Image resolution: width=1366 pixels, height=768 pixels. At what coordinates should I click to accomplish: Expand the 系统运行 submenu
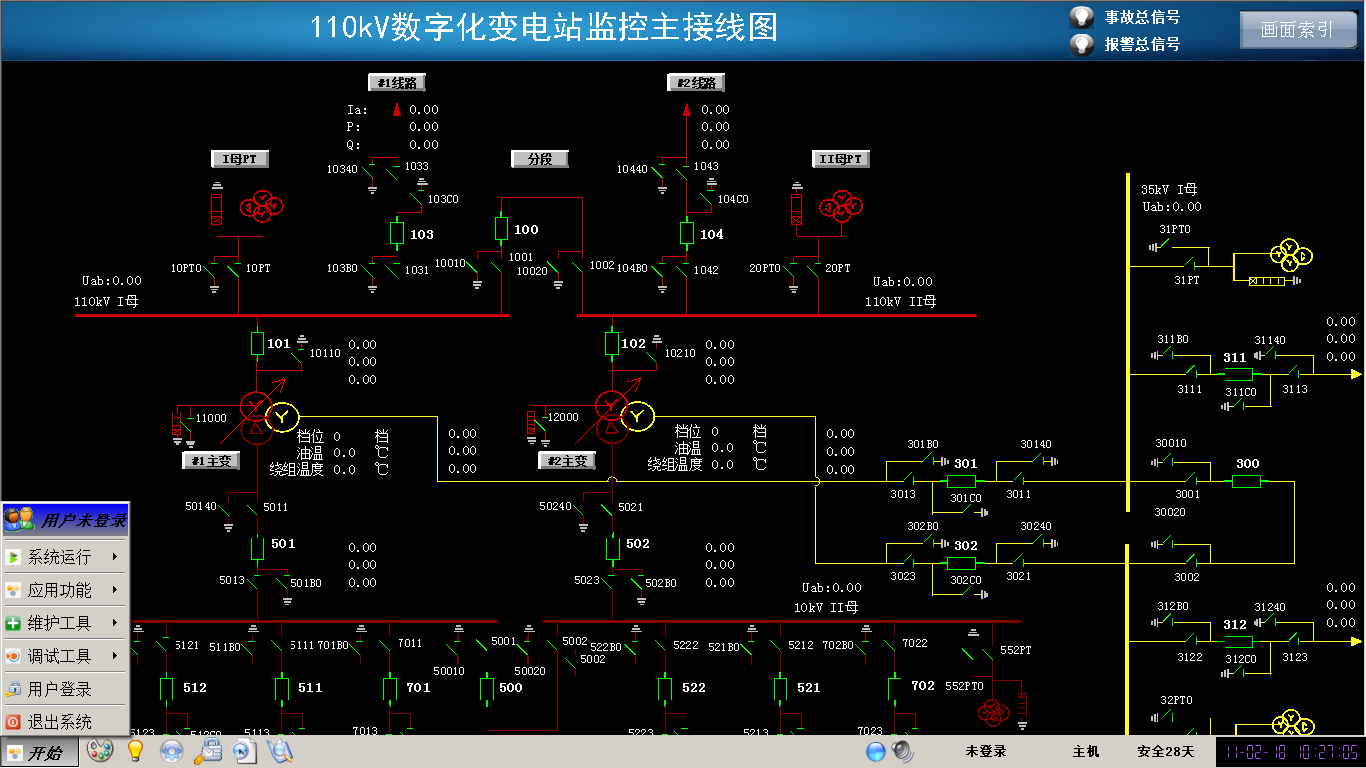click(65, 557)
